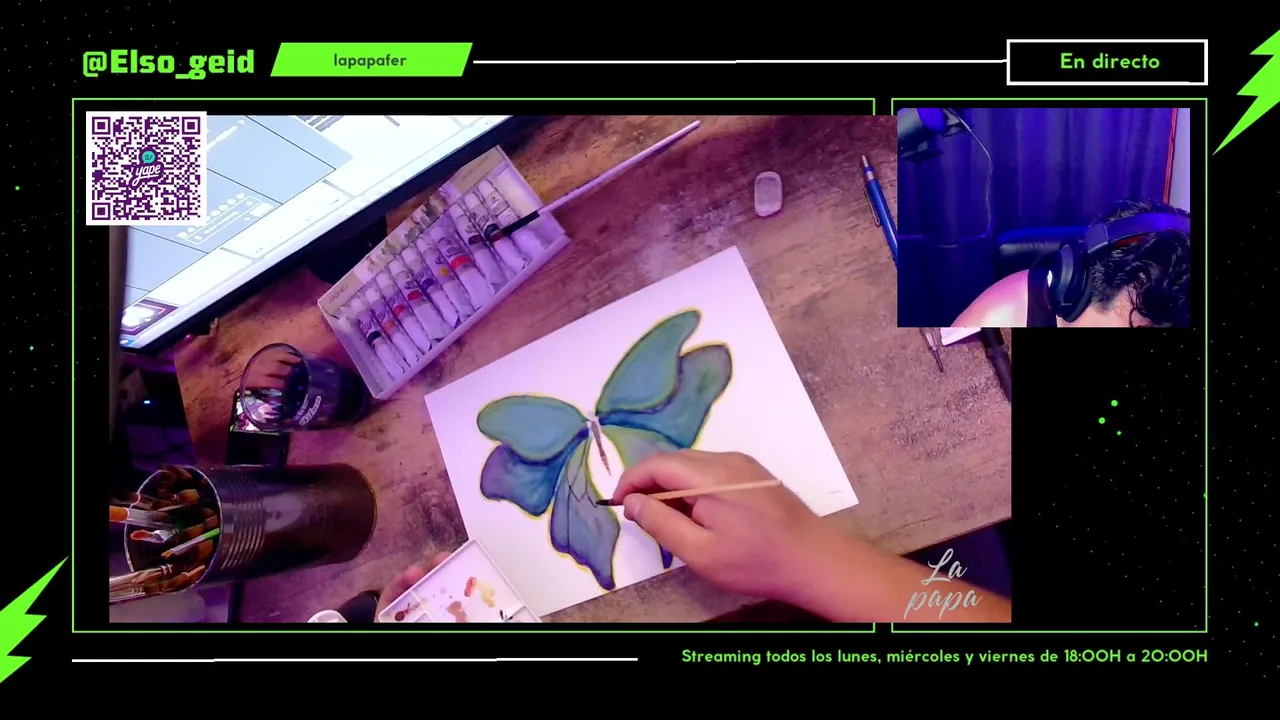This screenshot has height=720, width=1280.
Task: Click the streaming schedule text at bottom
Action: (944, 657)
